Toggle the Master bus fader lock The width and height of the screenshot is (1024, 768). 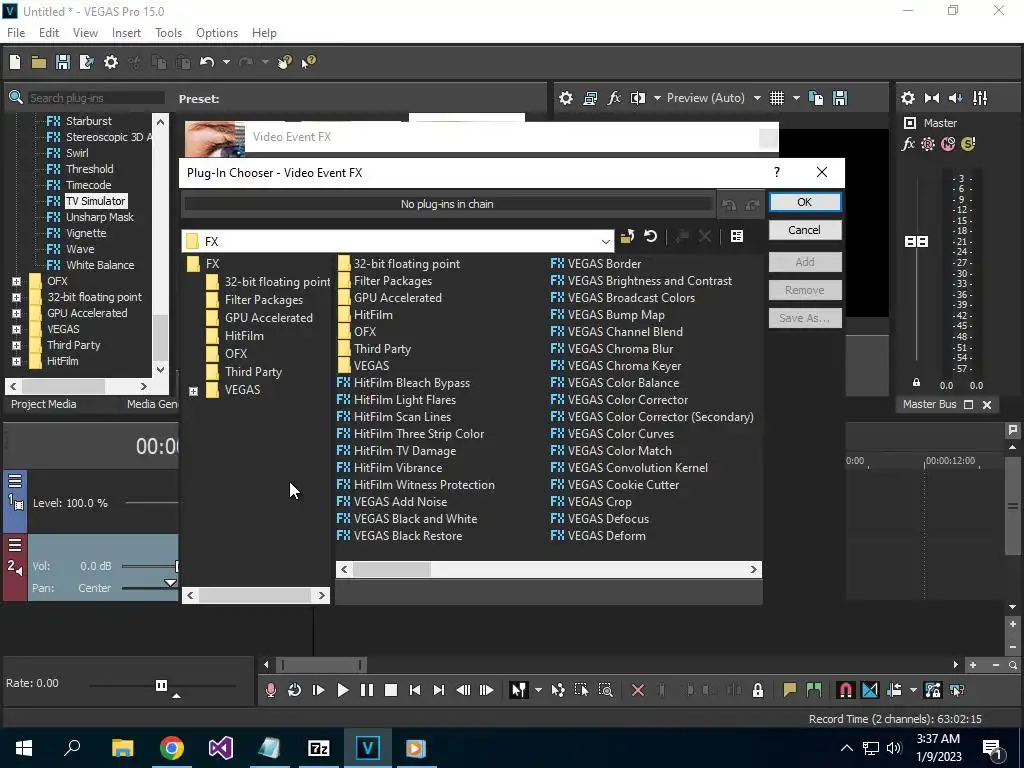916,383
